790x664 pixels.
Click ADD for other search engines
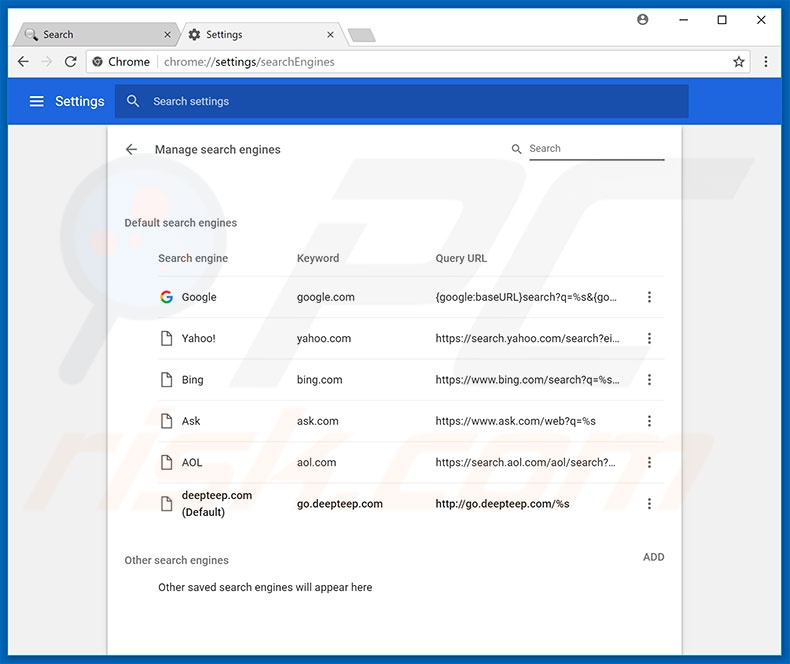(x=653, y=557)
